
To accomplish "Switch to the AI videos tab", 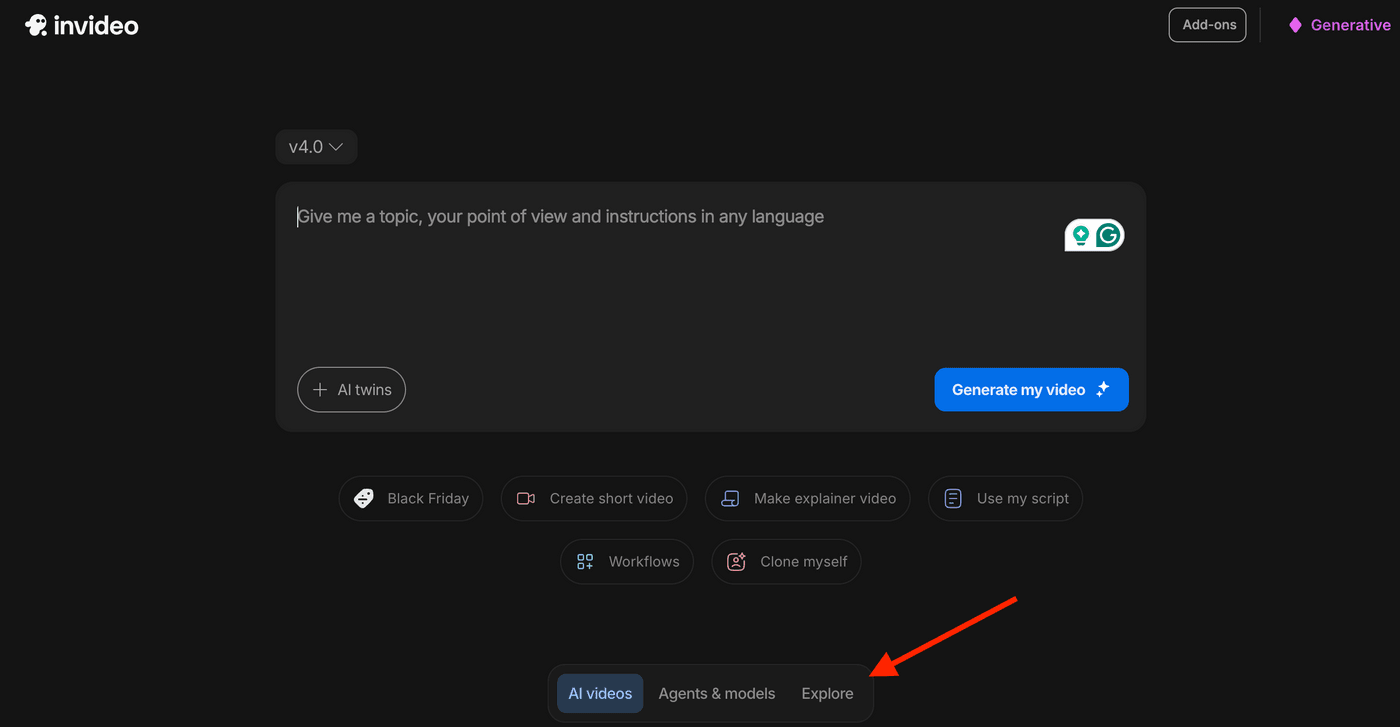I will coord(600,694).
